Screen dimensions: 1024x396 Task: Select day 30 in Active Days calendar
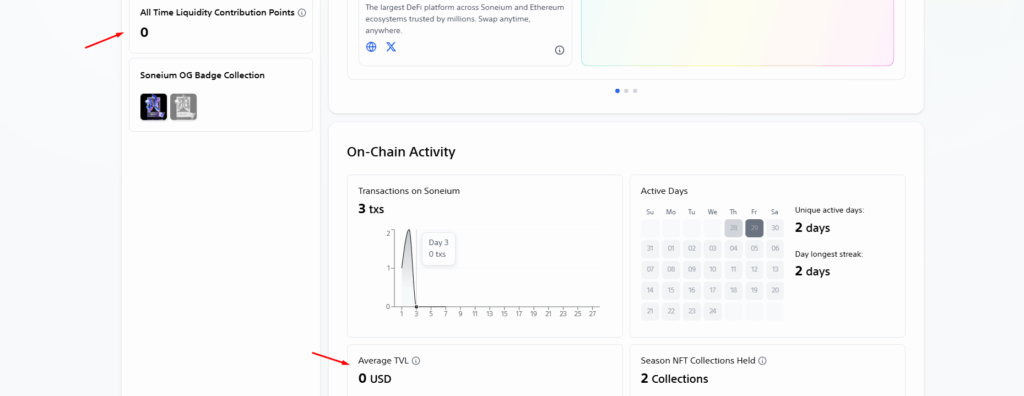[775, 228]
